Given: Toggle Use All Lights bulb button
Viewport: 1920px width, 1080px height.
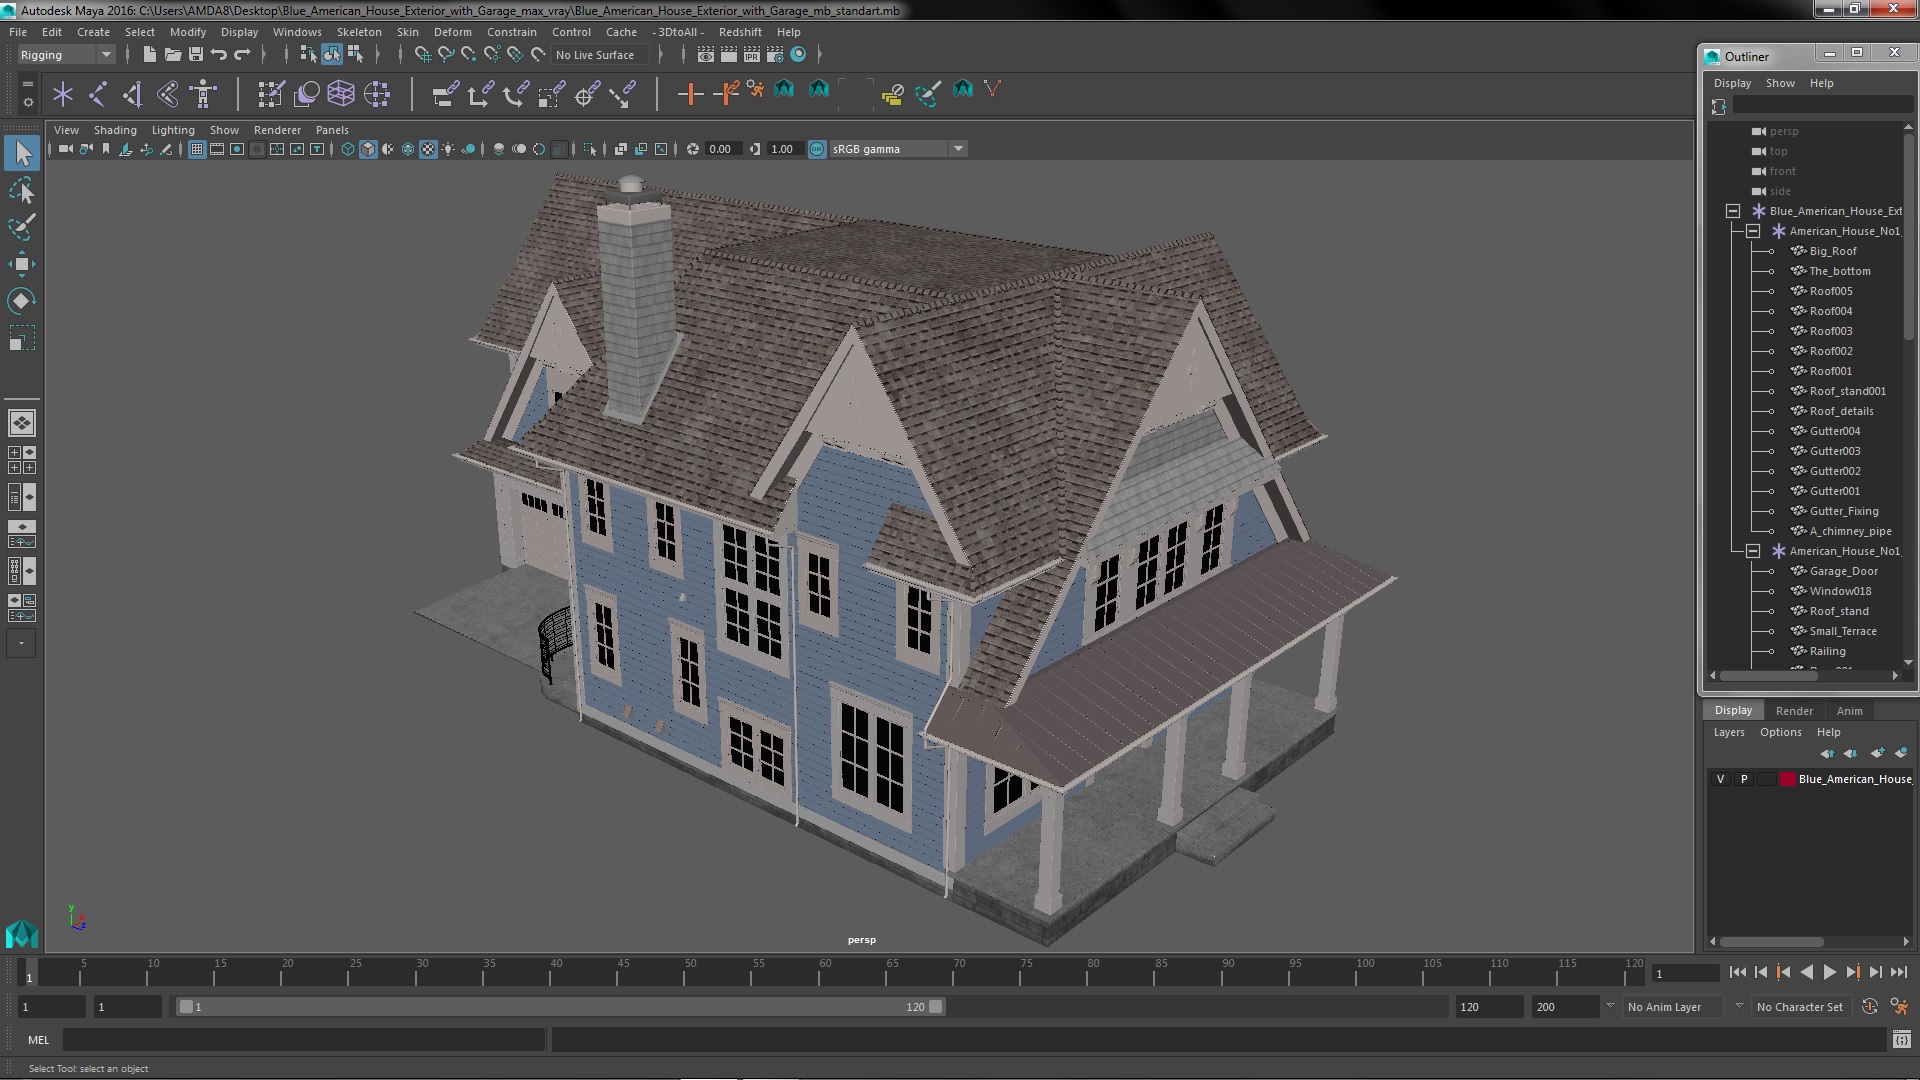Looking at the screenshot, I should 448,149.
